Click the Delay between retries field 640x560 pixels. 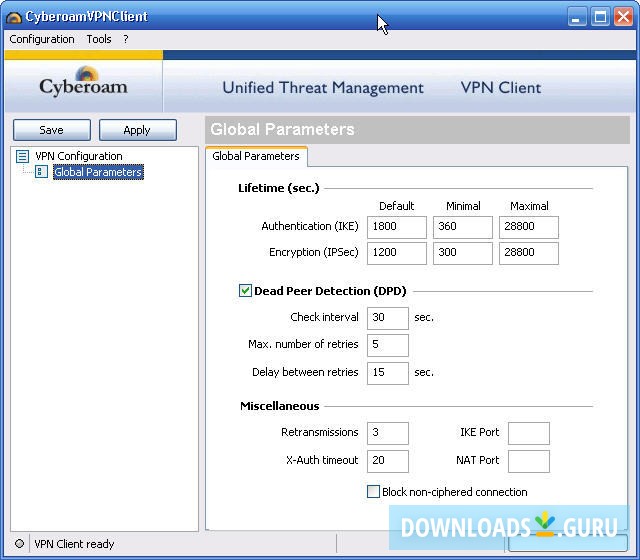[388, 373]
